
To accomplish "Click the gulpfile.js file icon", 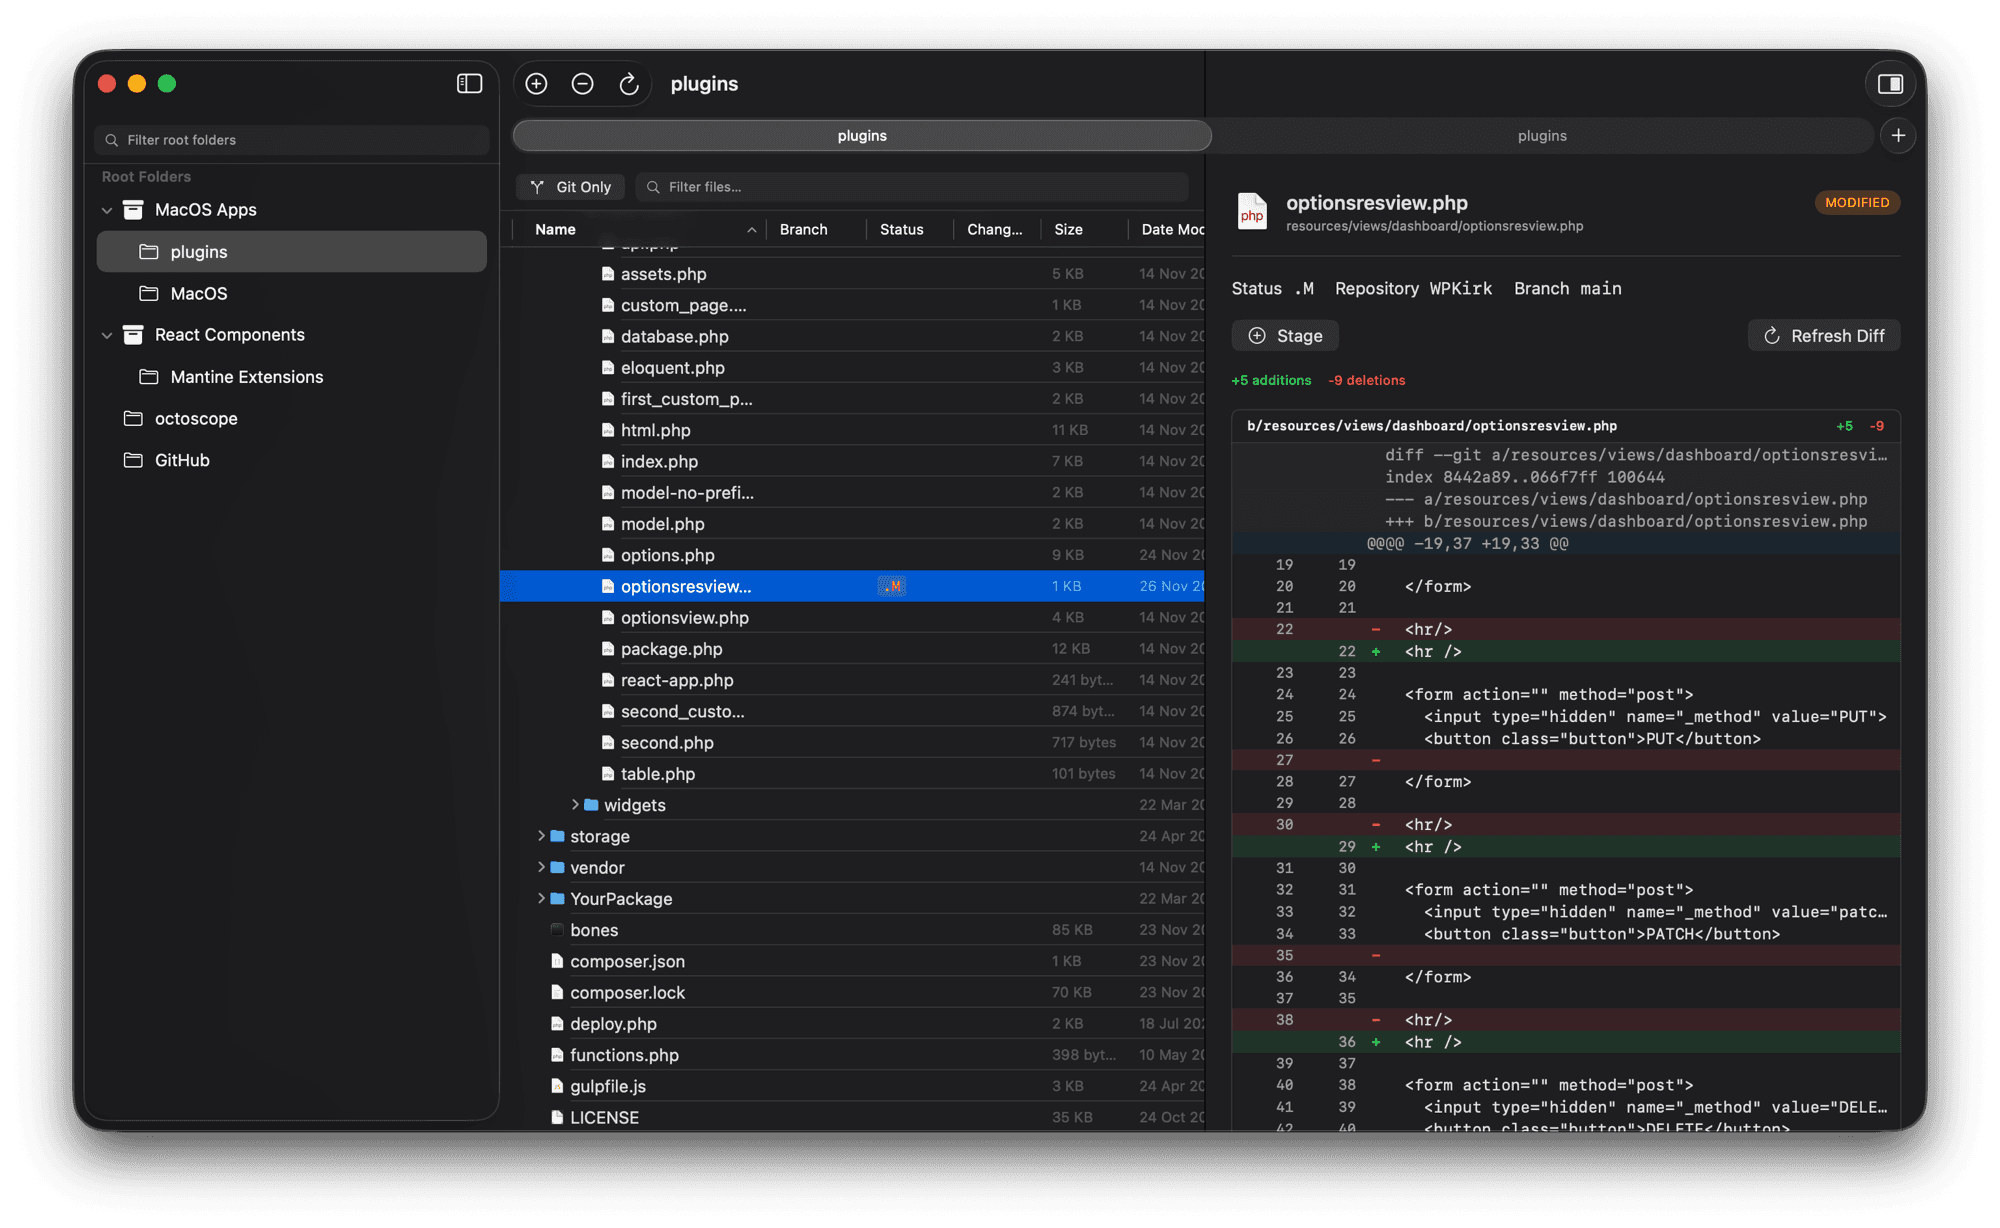I will [x=557, y=1086].
